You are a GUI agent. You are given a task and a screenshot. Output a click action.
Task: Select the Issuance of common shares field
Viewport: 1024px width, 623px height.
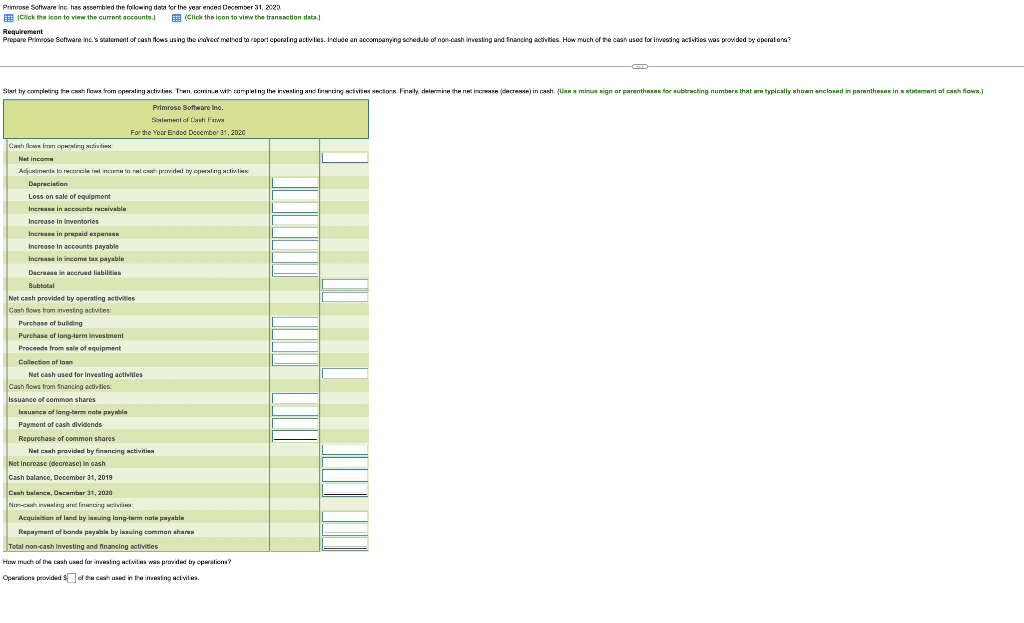[295, 398]
